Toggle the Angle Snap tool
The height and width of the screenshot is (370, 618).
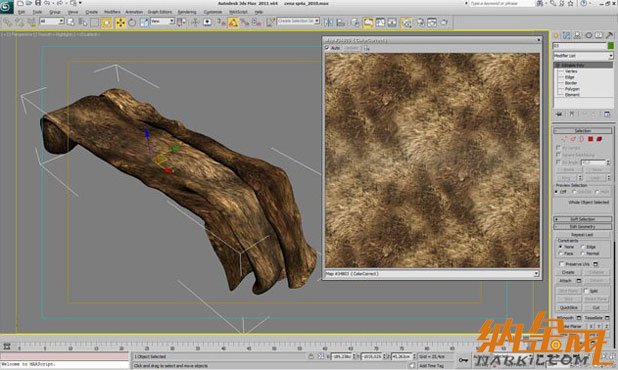233,22
